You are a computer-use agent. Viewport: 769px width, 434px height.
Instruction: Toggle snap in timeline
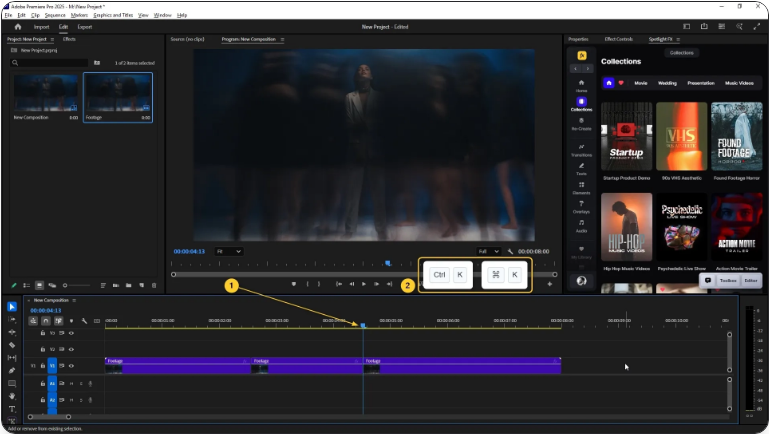point(47,321)
